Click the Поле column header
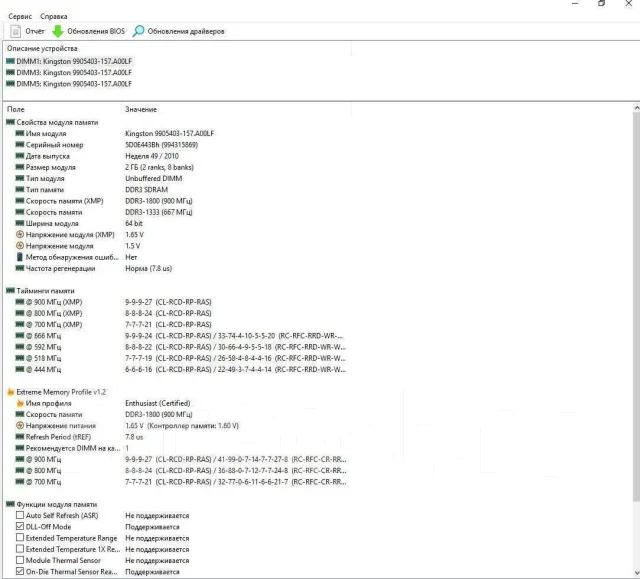 point(16,109)
